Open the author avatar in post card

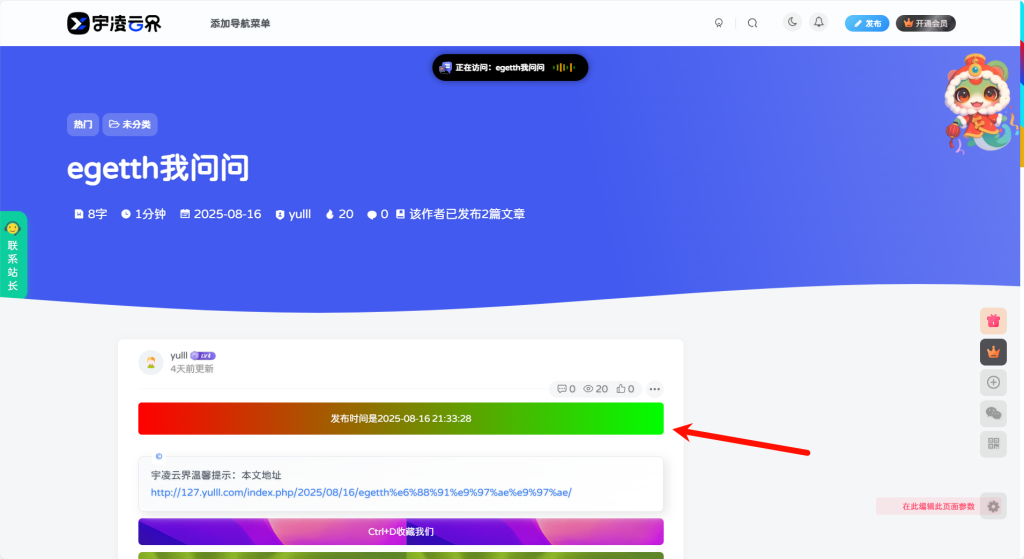pos(151,362)
